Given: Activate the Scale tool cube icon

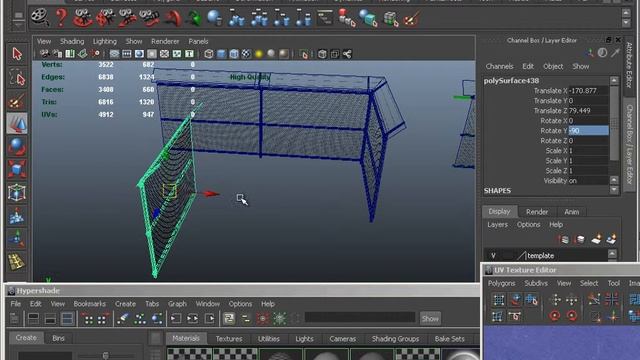Looking at the screenshot, I should coord(17,169).
